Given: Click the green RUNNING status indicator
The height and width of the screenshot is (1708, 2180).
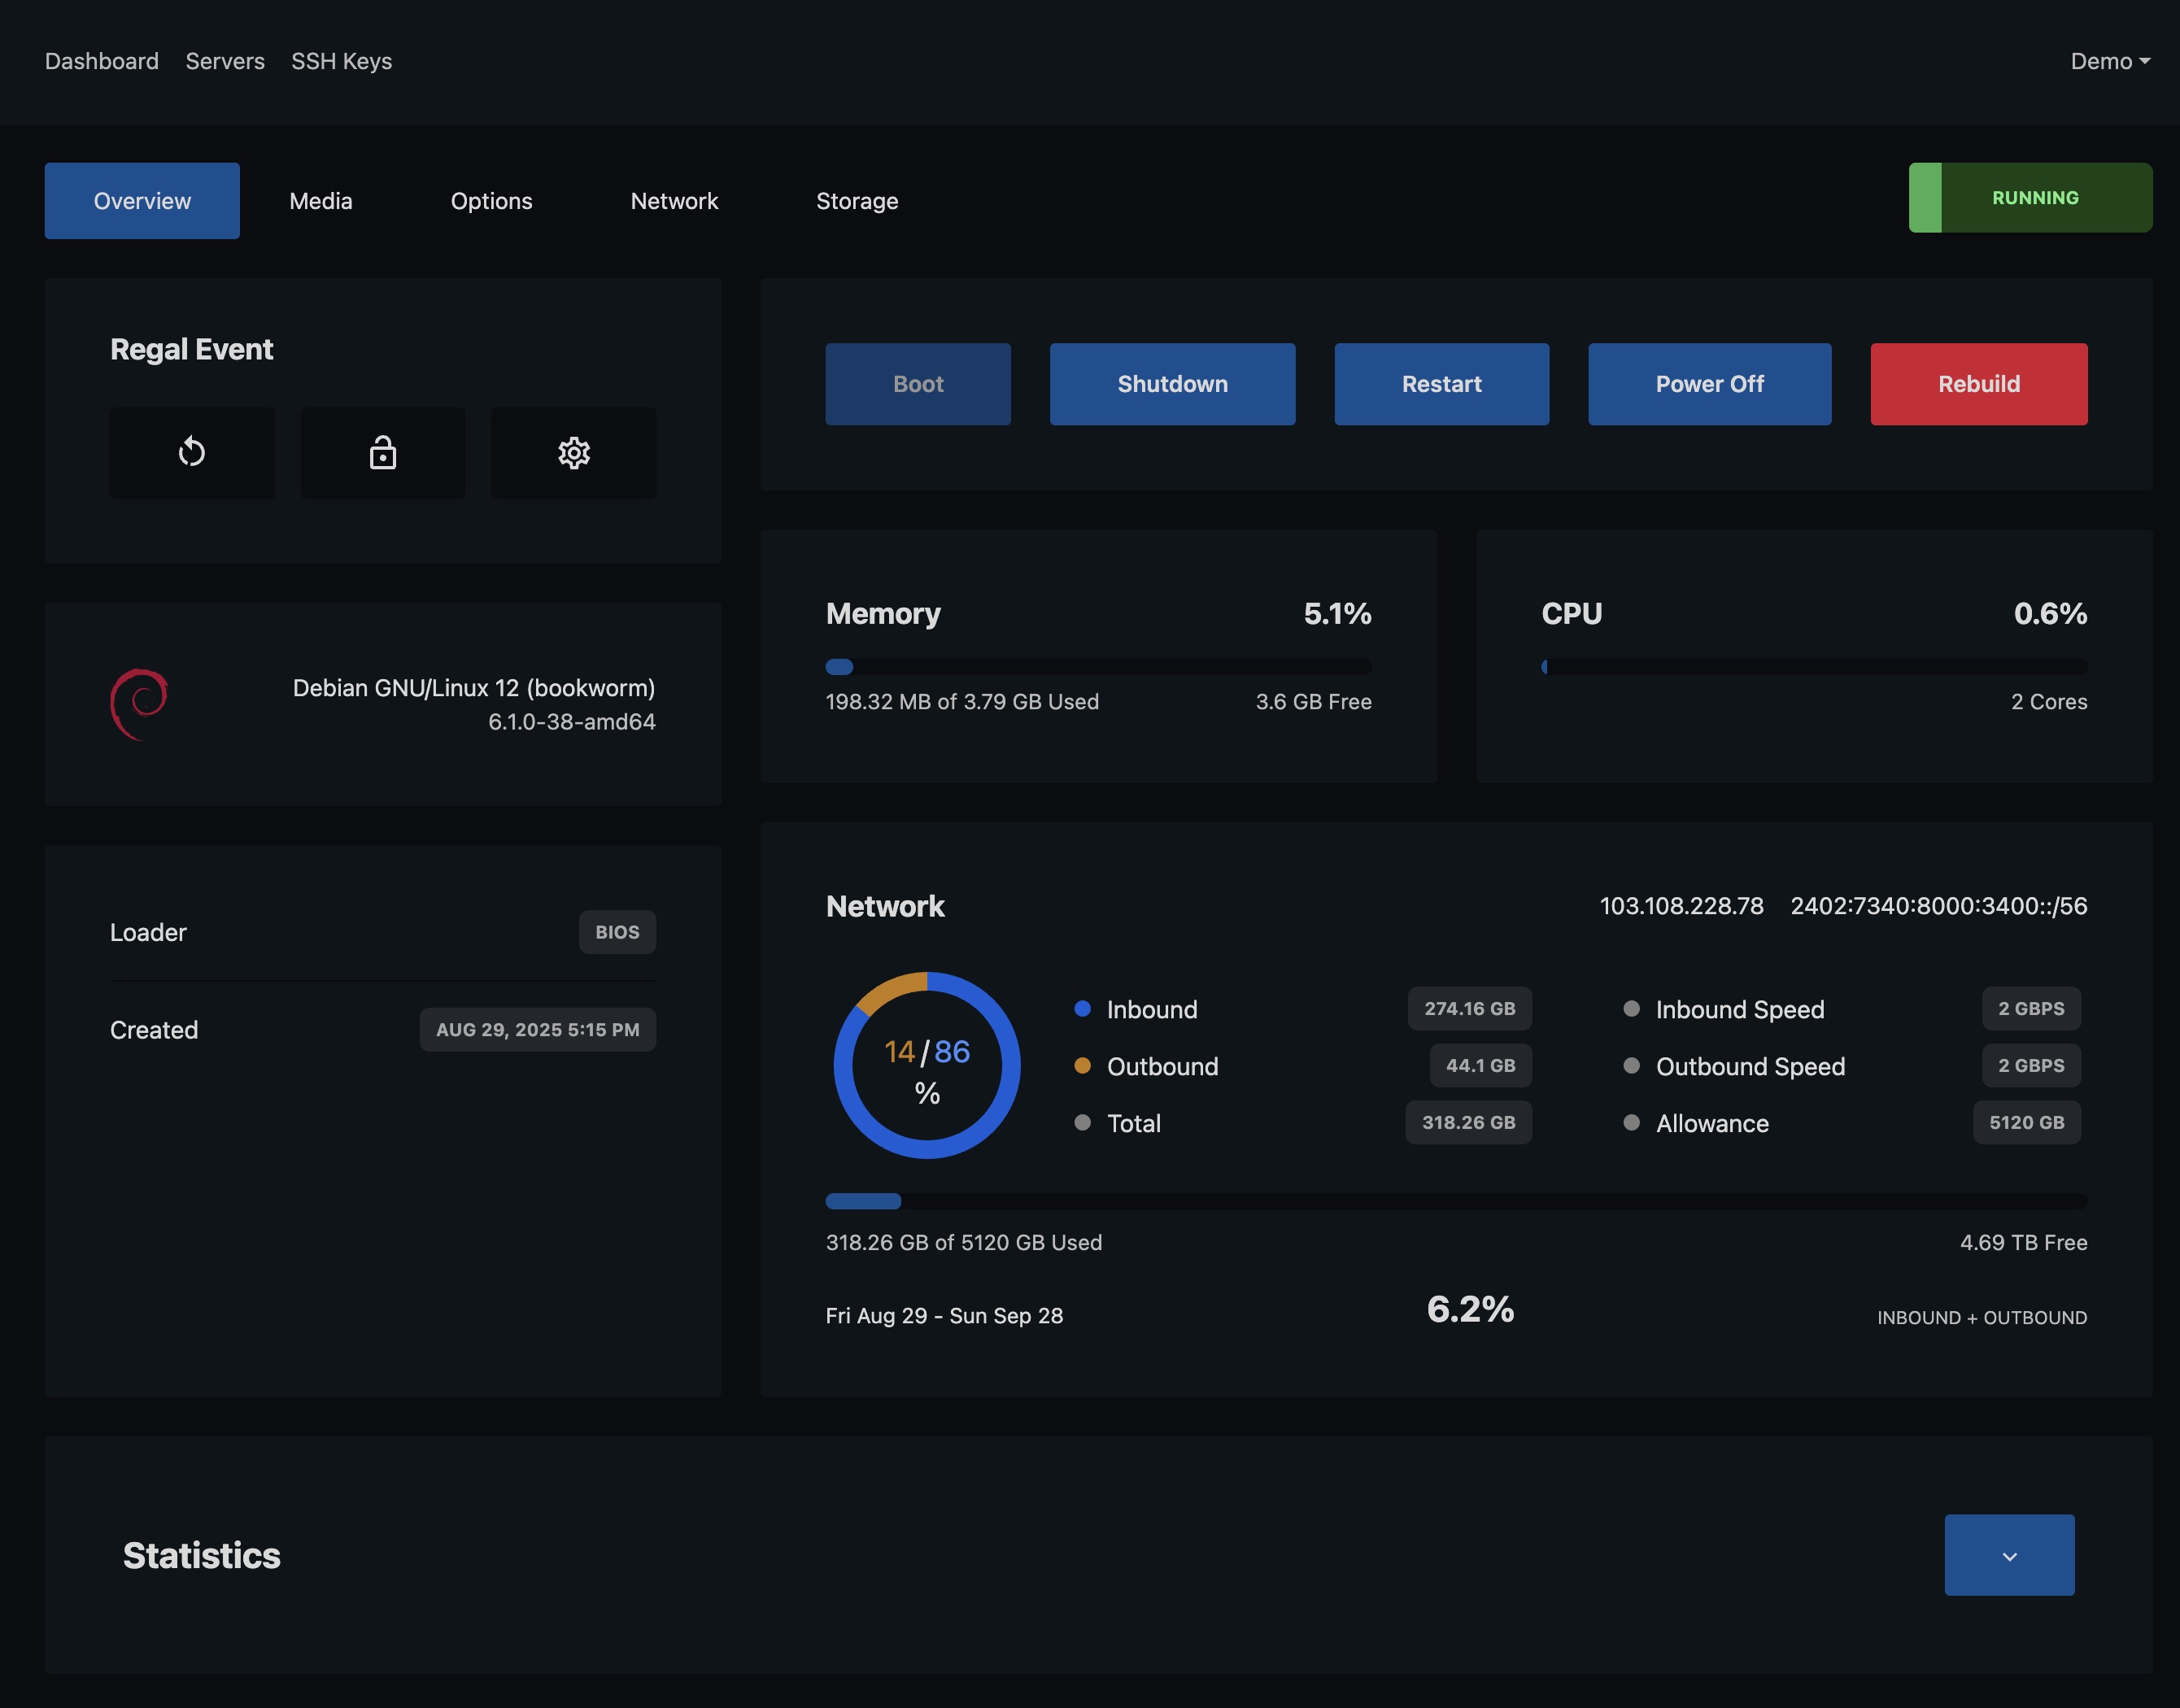Looking at the screenshot, I should click(x=2030, y=198).
